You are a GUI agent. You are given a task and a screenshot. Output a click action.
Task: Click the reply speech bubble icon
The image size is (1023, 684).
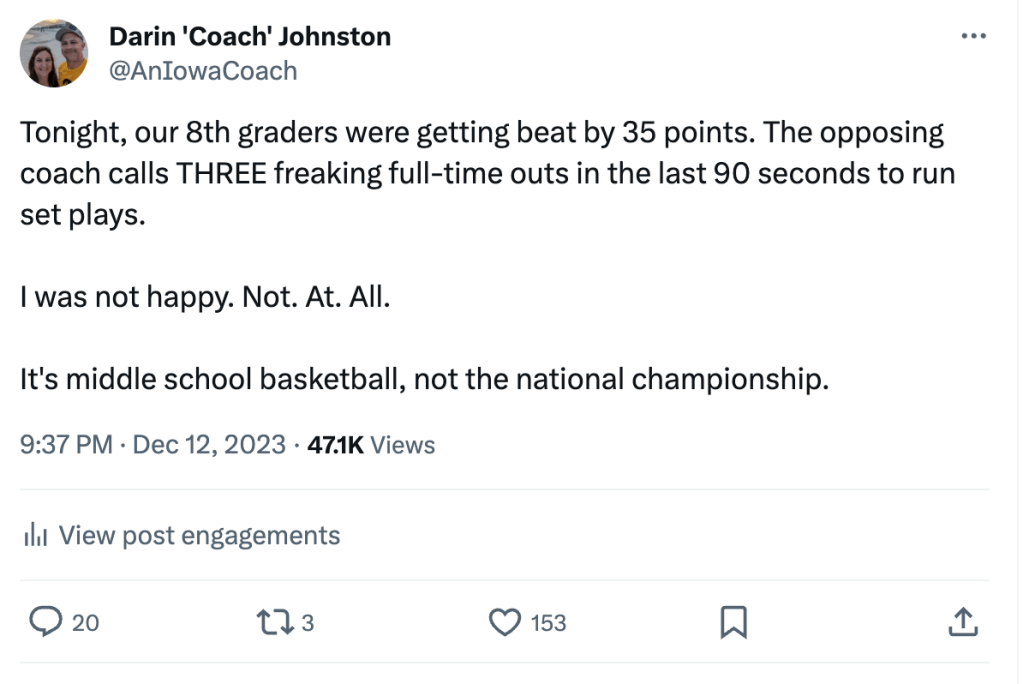43,622
